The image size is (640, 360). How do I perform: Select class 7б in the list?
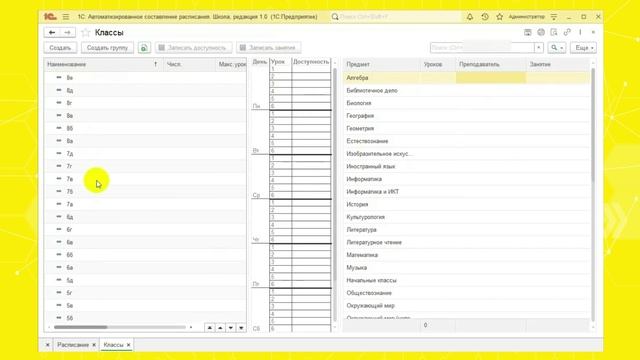point(145,191)
